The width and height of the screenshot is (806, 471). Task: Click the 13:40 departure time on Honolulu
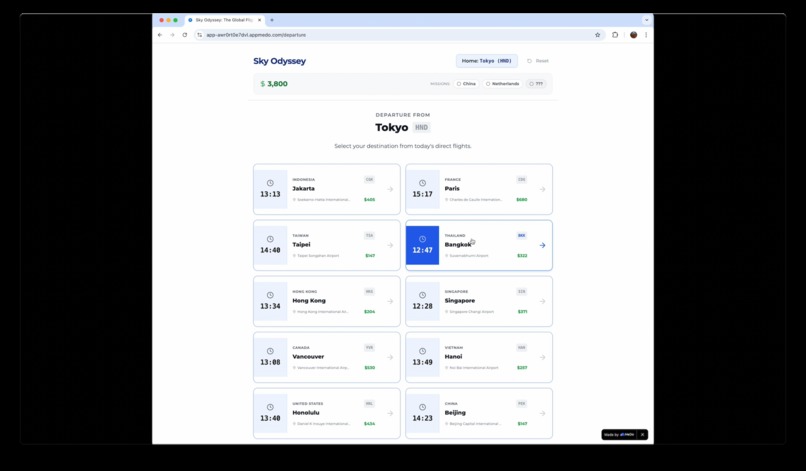tap(270, 419)
